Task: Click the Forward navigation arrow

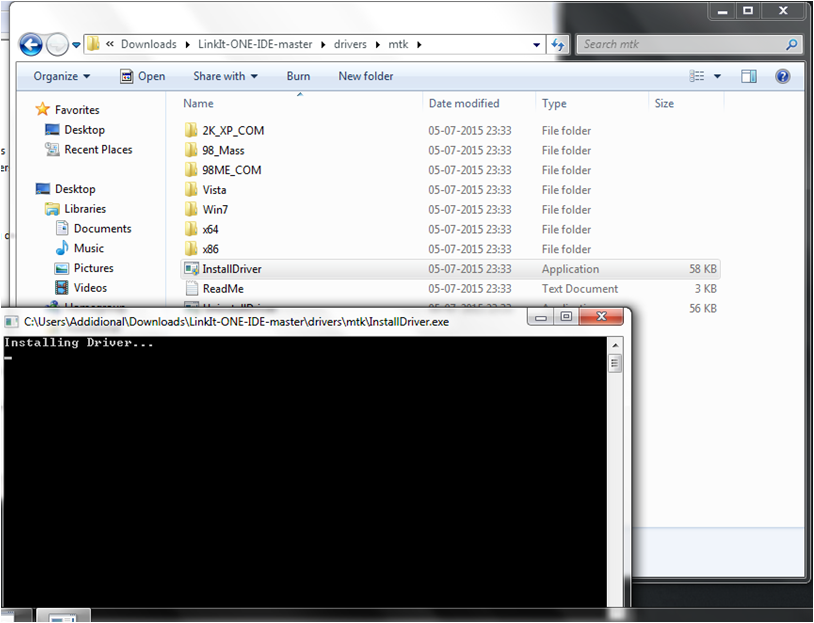Action: tap(57, 44)
